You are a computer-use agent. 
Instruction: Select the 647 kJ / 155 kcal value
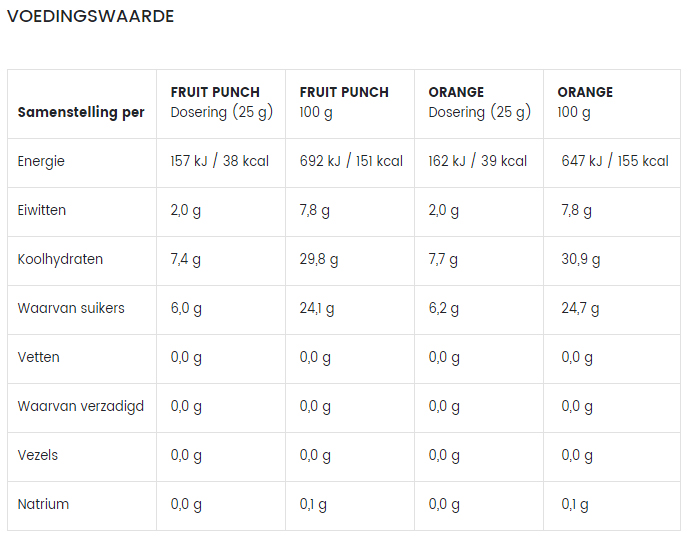click(615, 161)
